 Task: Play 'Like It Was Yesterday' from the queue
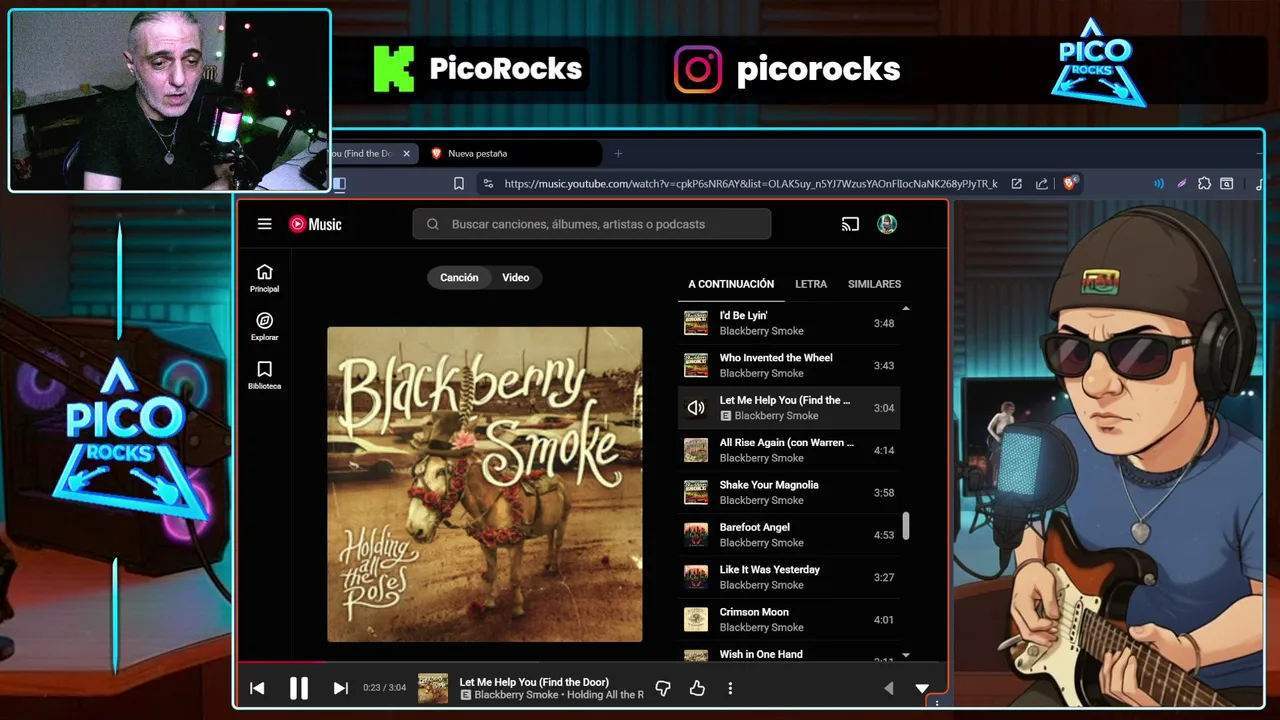point(789,577)
